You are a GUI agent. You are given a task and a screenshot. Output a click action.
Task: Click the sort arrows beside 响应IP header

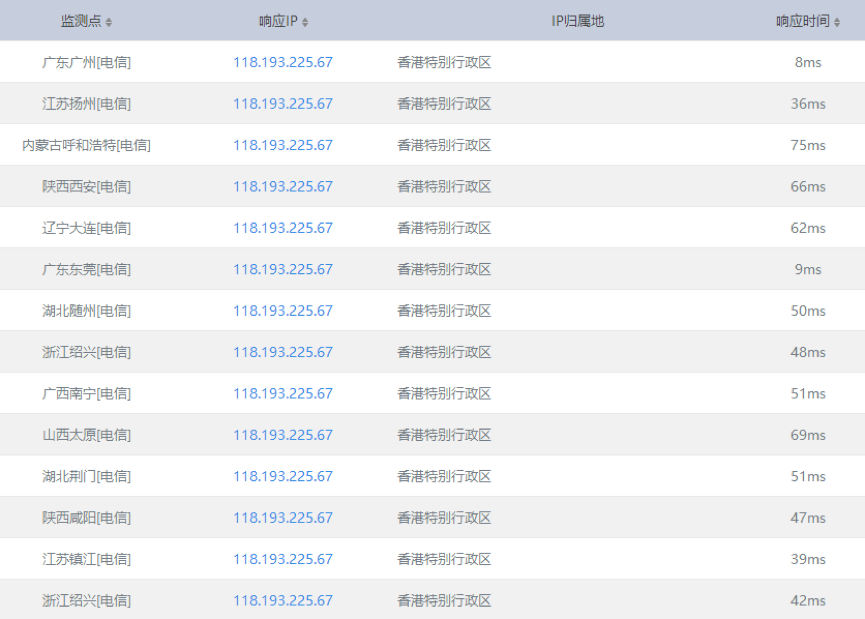(305, 22)
